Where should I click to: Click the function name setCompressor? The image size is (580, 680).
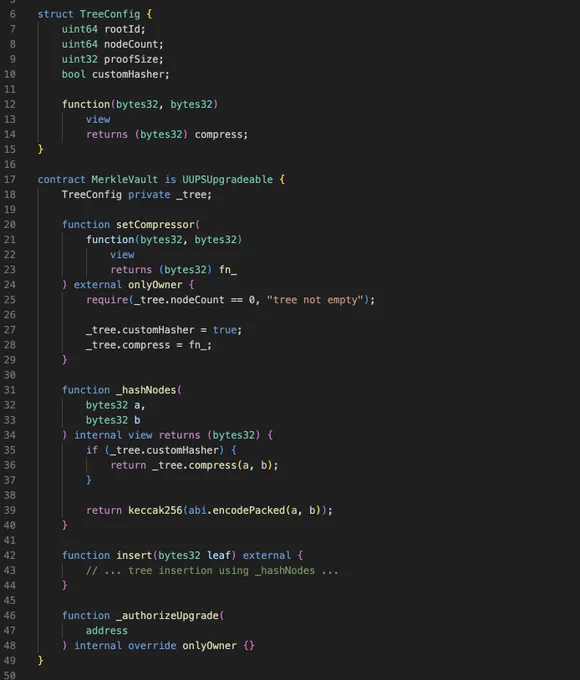[x=155, y=225]
